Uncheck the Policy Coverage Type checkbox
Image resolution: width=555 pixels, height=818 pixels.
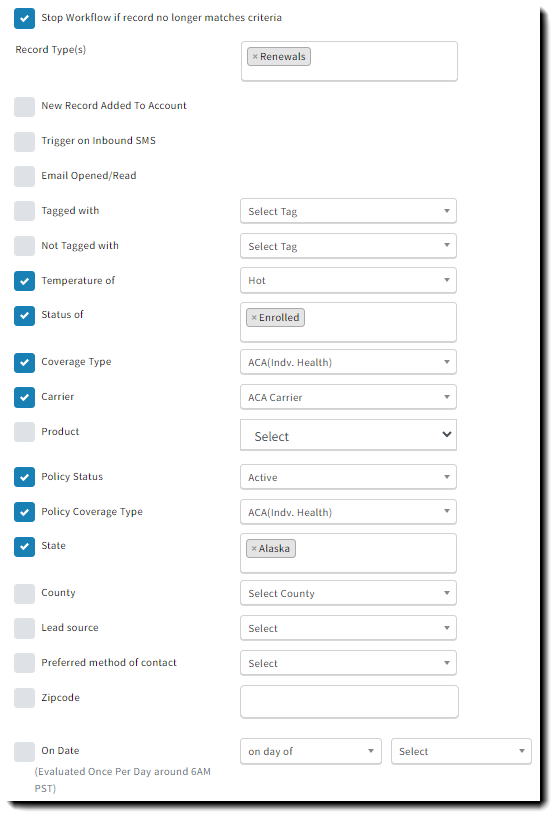pos(25,512)
